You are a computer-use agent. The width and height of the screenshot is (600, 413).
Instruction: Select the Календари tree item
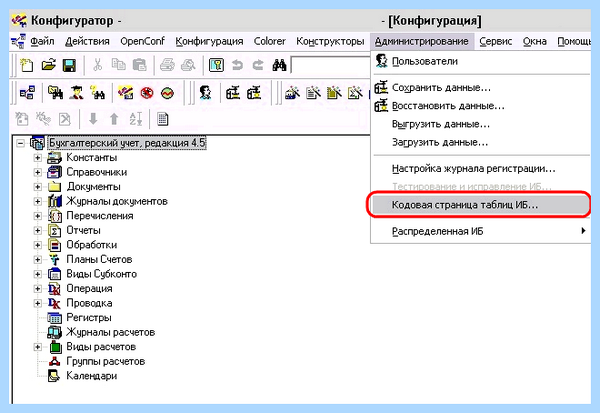[x=91, y=376]
